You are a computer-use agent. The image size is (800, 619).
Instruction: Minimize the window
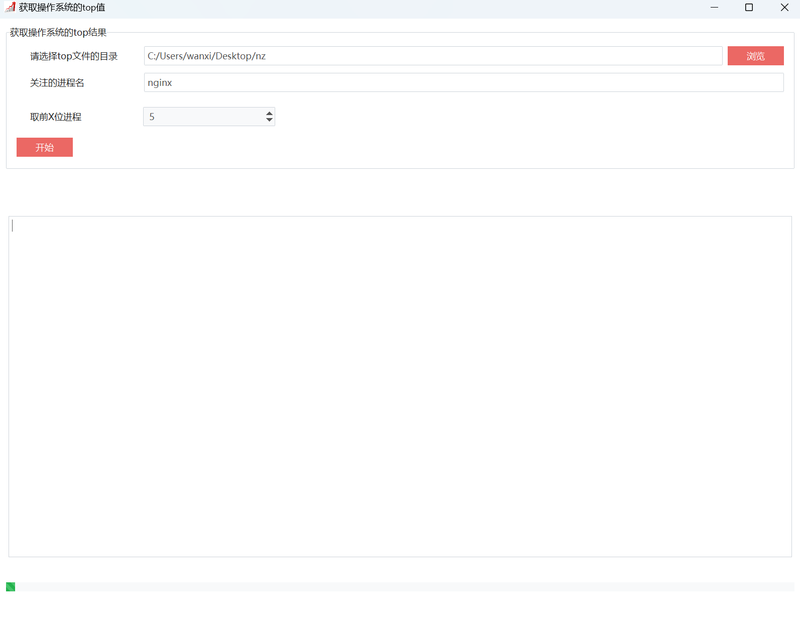[714, 7]
